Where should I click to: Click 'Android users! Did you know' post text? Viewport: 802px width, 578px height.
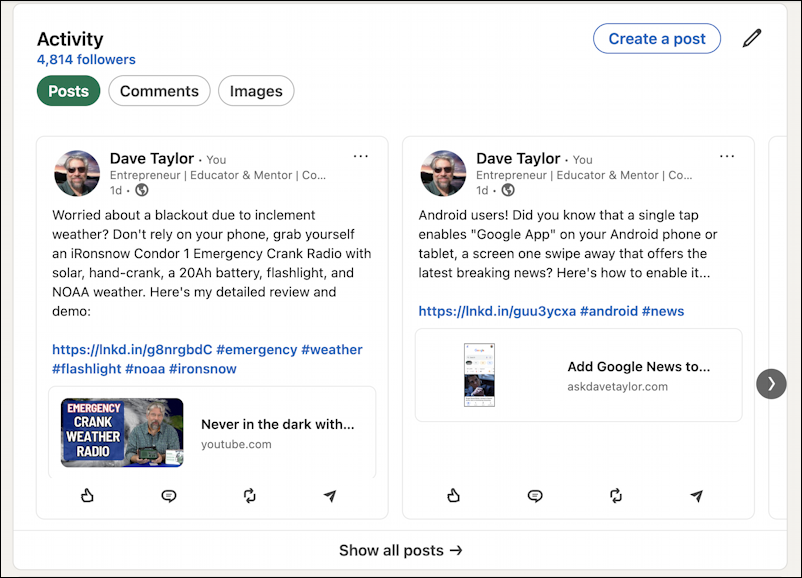coord(568,244)
